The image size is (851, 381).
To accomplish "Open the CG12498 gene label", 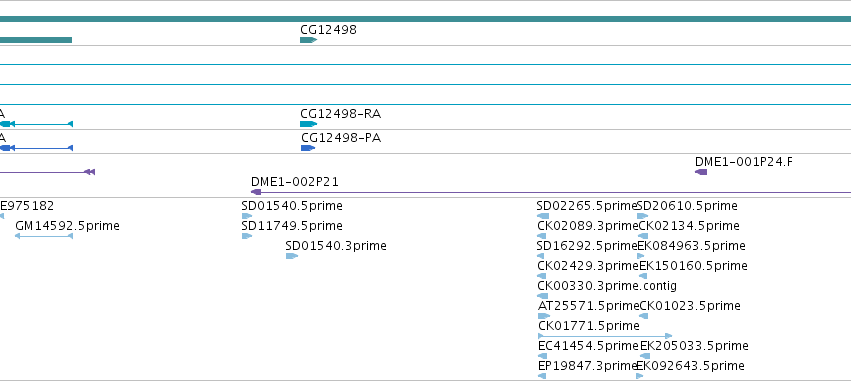I will coord(328,29).
